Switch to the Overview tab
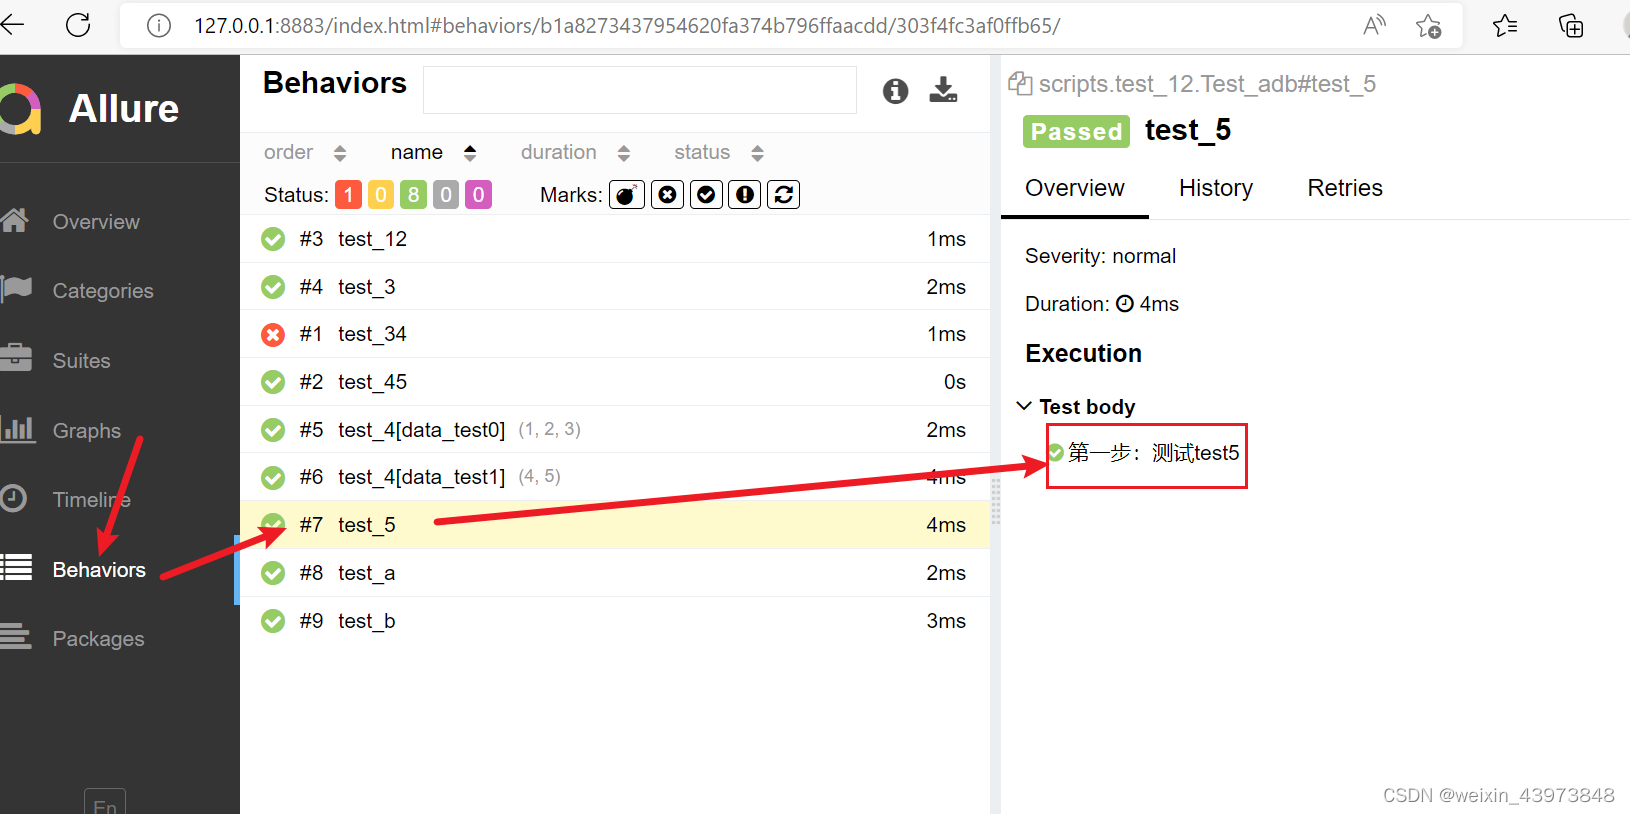Image resolution: width=1630 pixels, height=814 pixels. pos(1074,188)
